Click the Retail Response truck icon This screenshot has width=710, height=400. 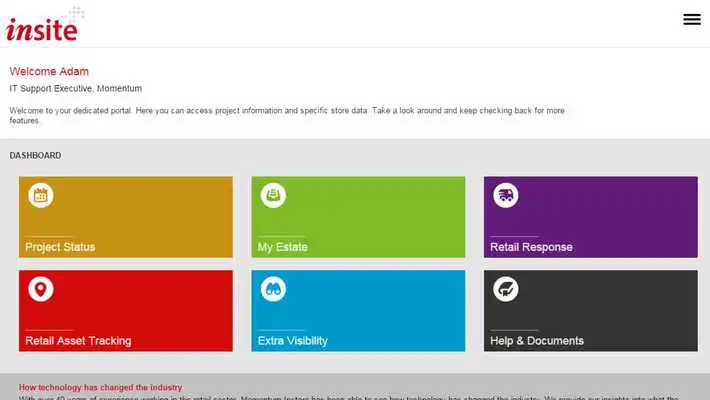[x=506, y=195]
